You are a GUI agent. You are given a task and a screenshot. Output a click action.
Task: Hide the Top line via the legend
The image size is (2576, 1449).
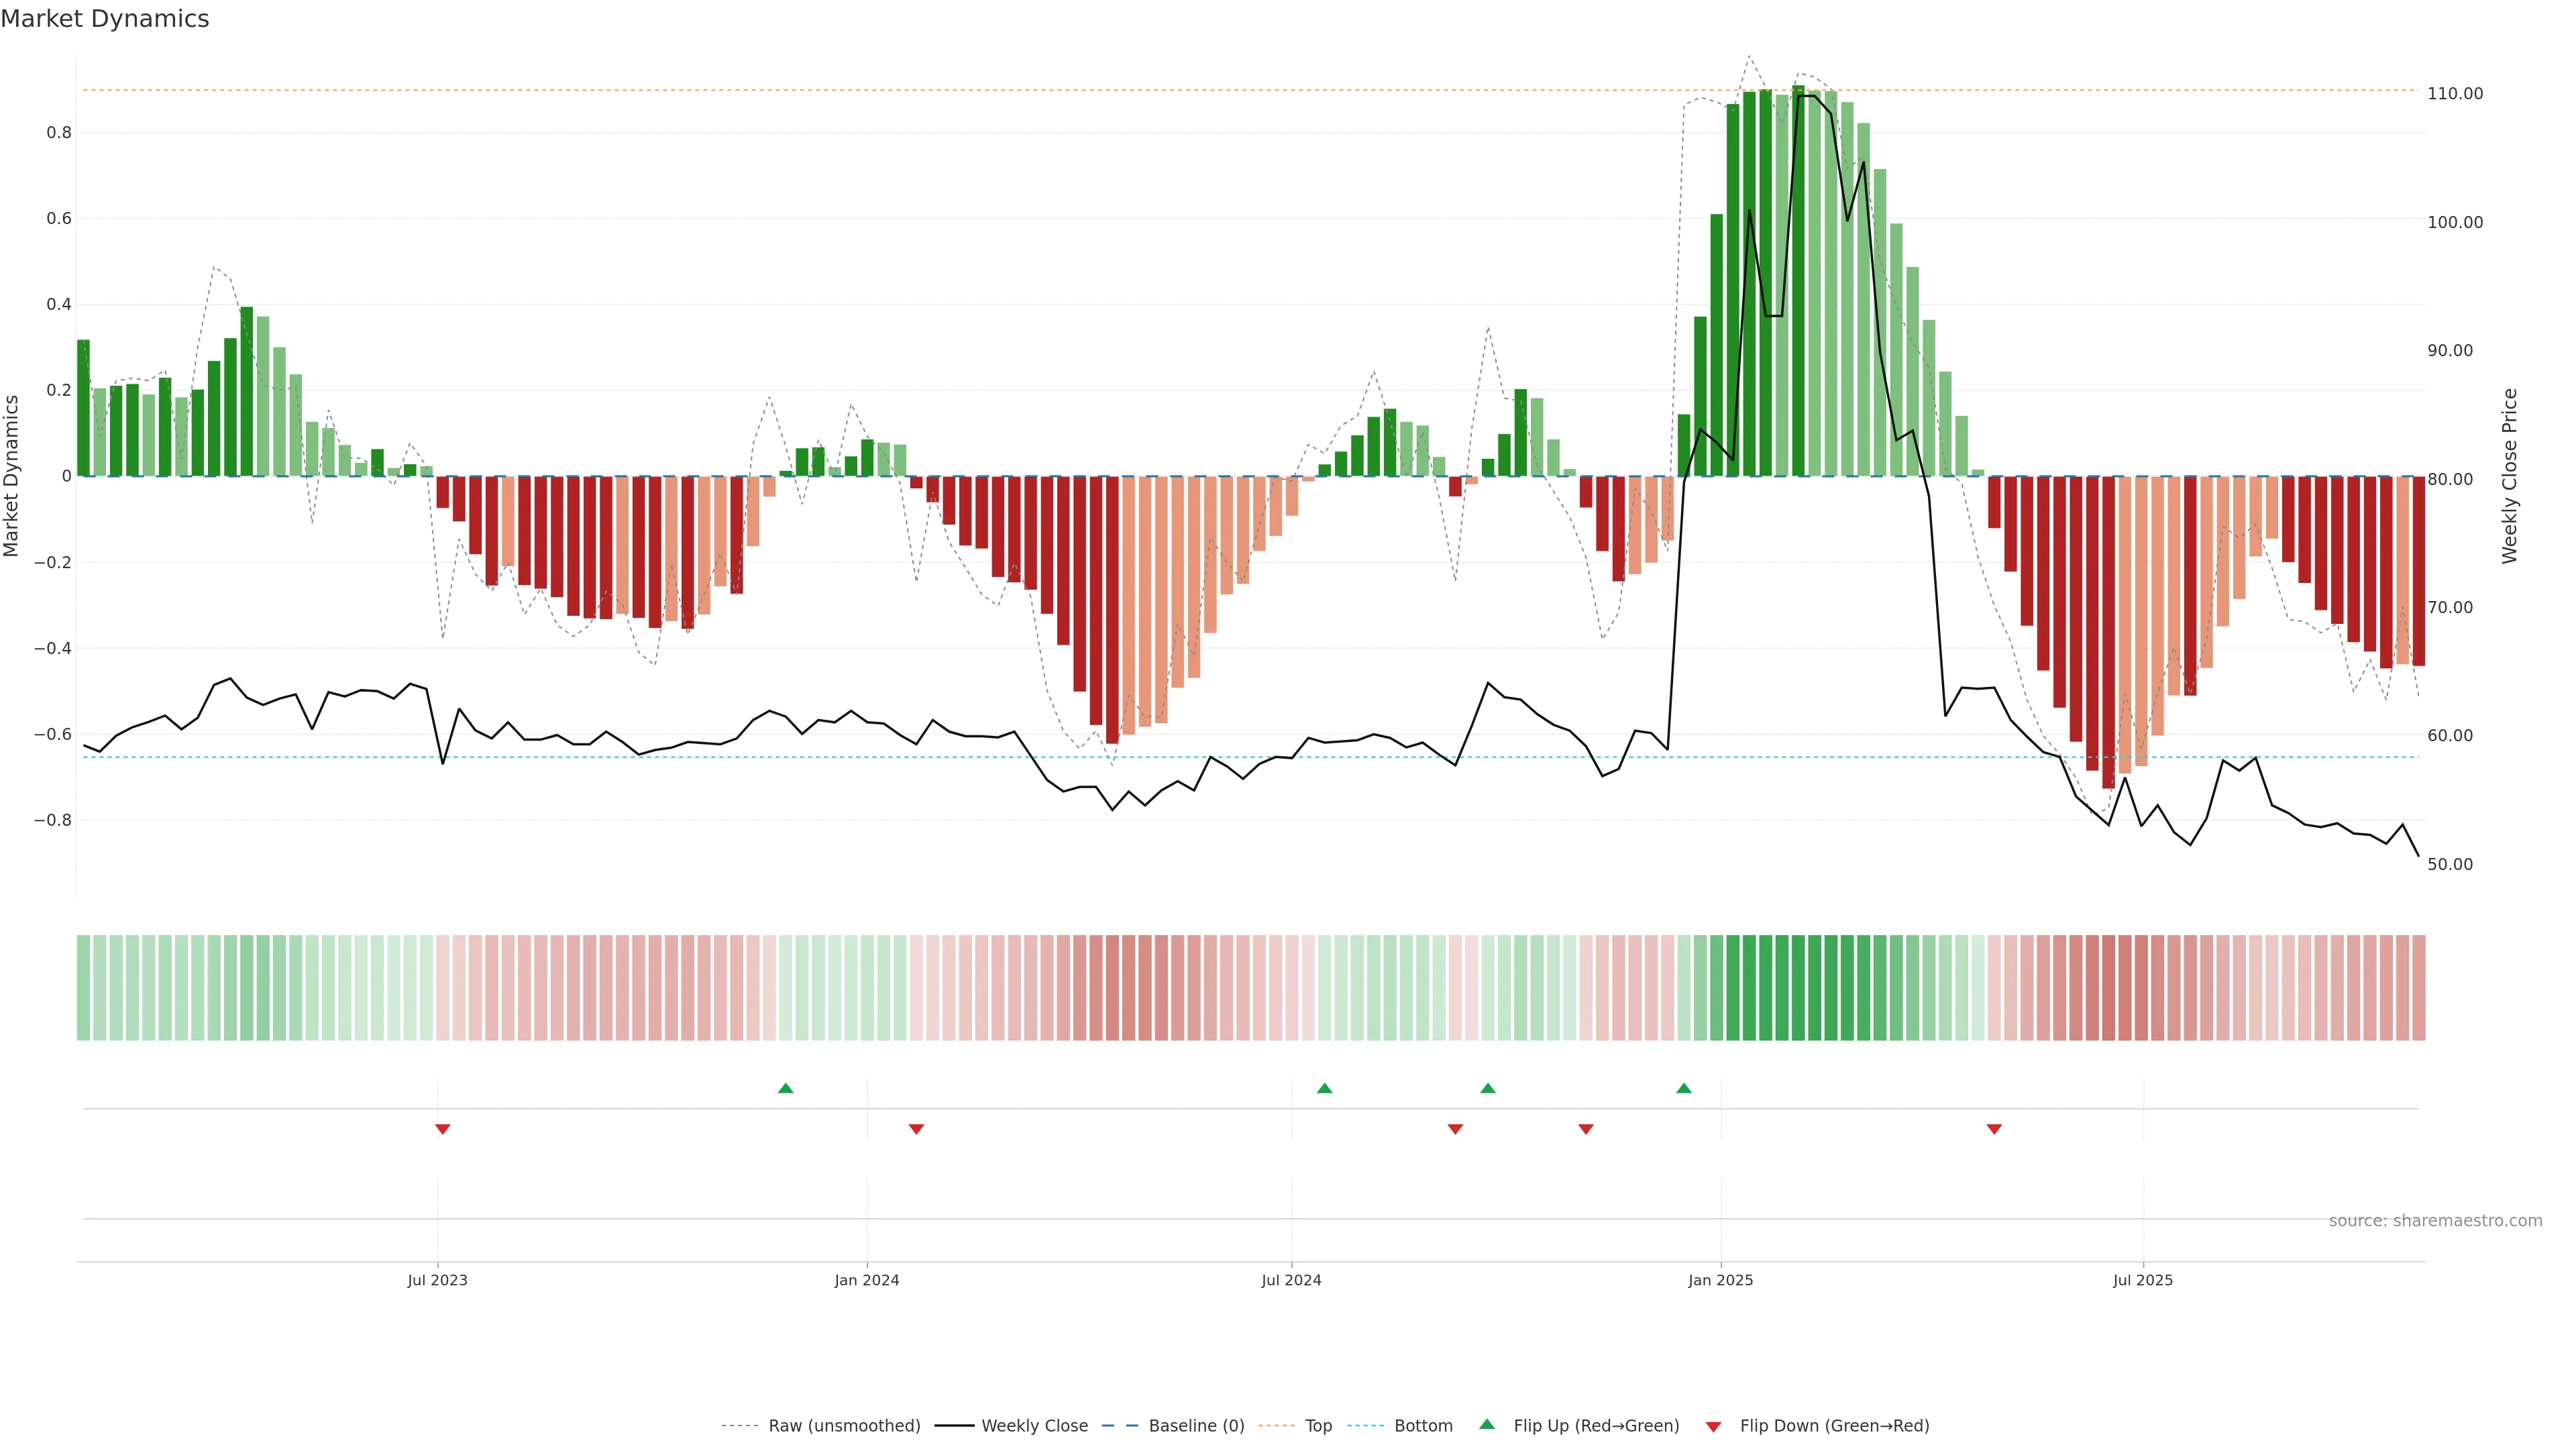coord(1318,1426)
